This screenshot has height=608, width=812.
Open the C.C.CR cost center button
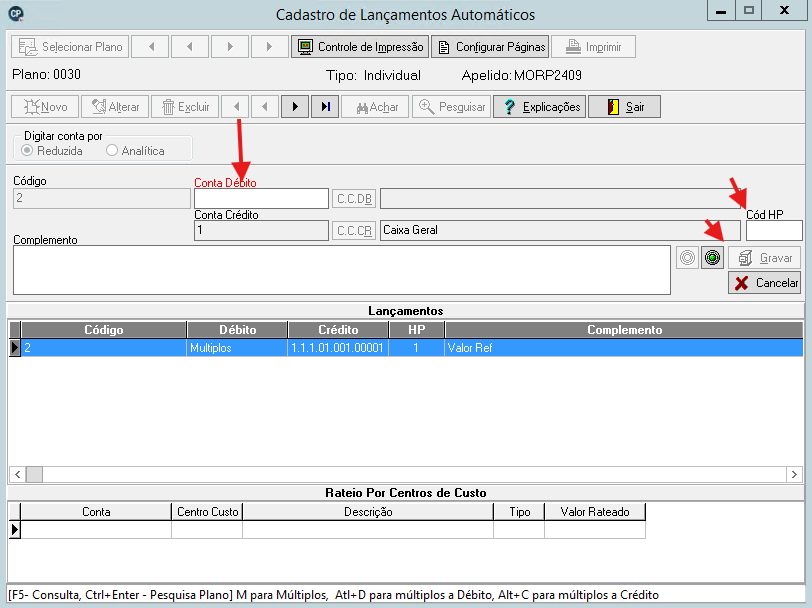coord(354,230)
